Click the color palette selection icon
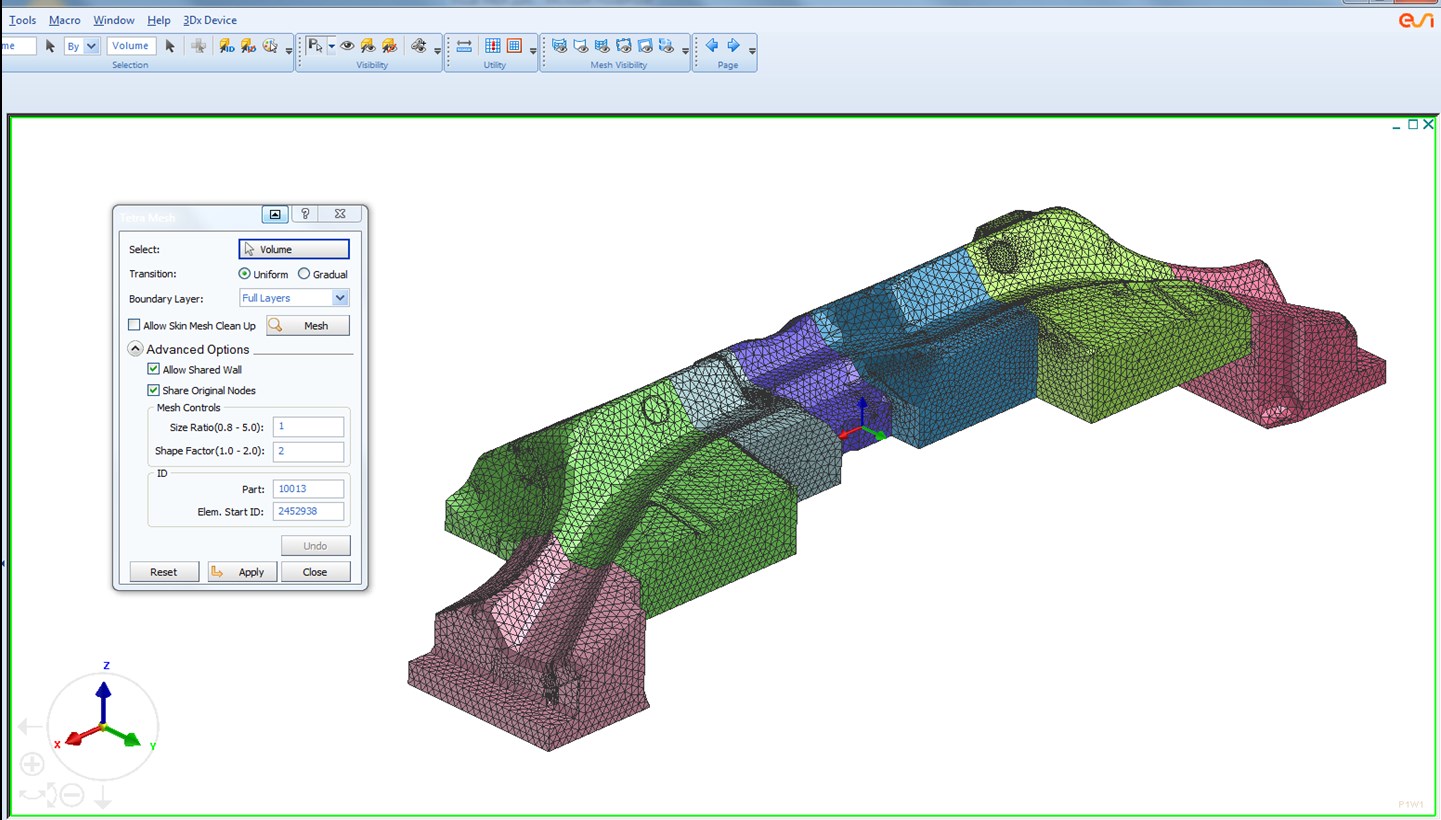1441x820 pixels. [x=270, y=46]
